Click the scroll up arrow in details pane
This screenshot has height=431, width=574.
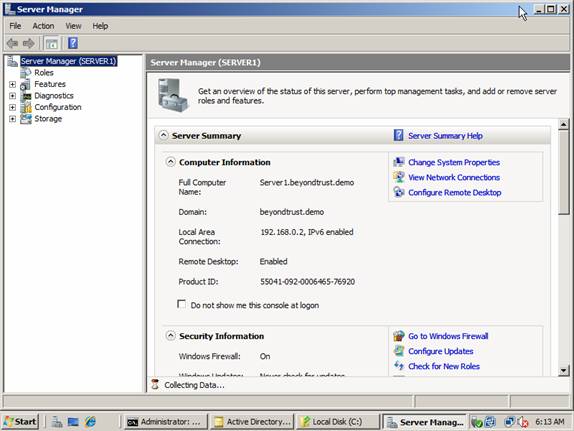pos(564,125)
